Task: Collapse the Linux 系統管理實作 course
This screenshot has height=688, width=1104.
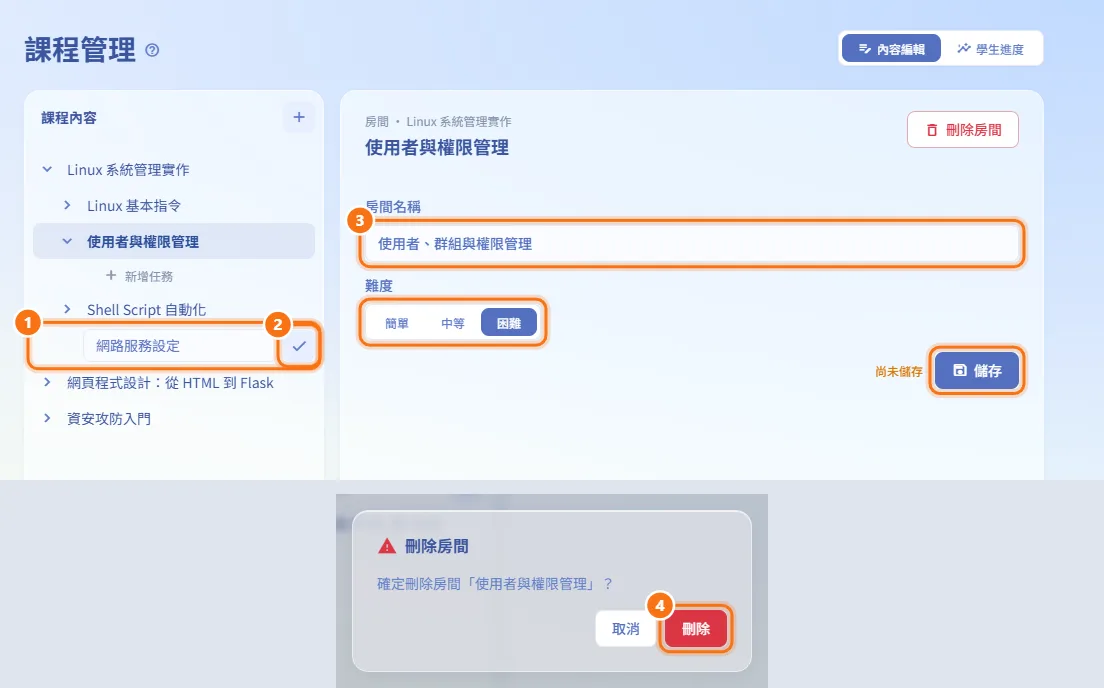Action: click(47, 169)
